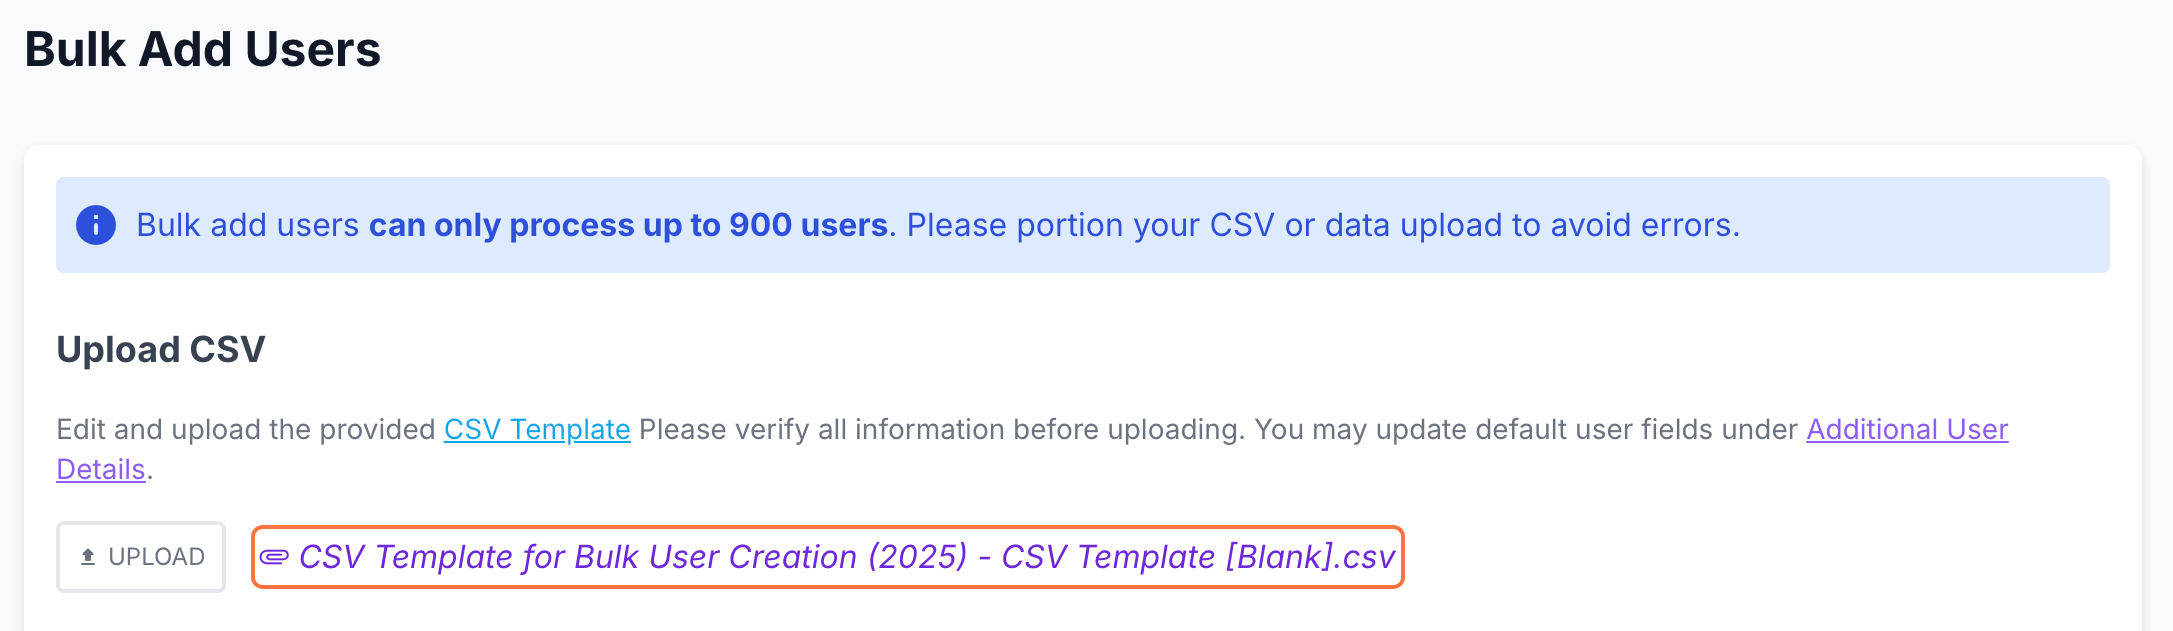Click 'Please portion your CSV' banner sentence
The height and width of the screenshot is (631, 2173).
1090,225
